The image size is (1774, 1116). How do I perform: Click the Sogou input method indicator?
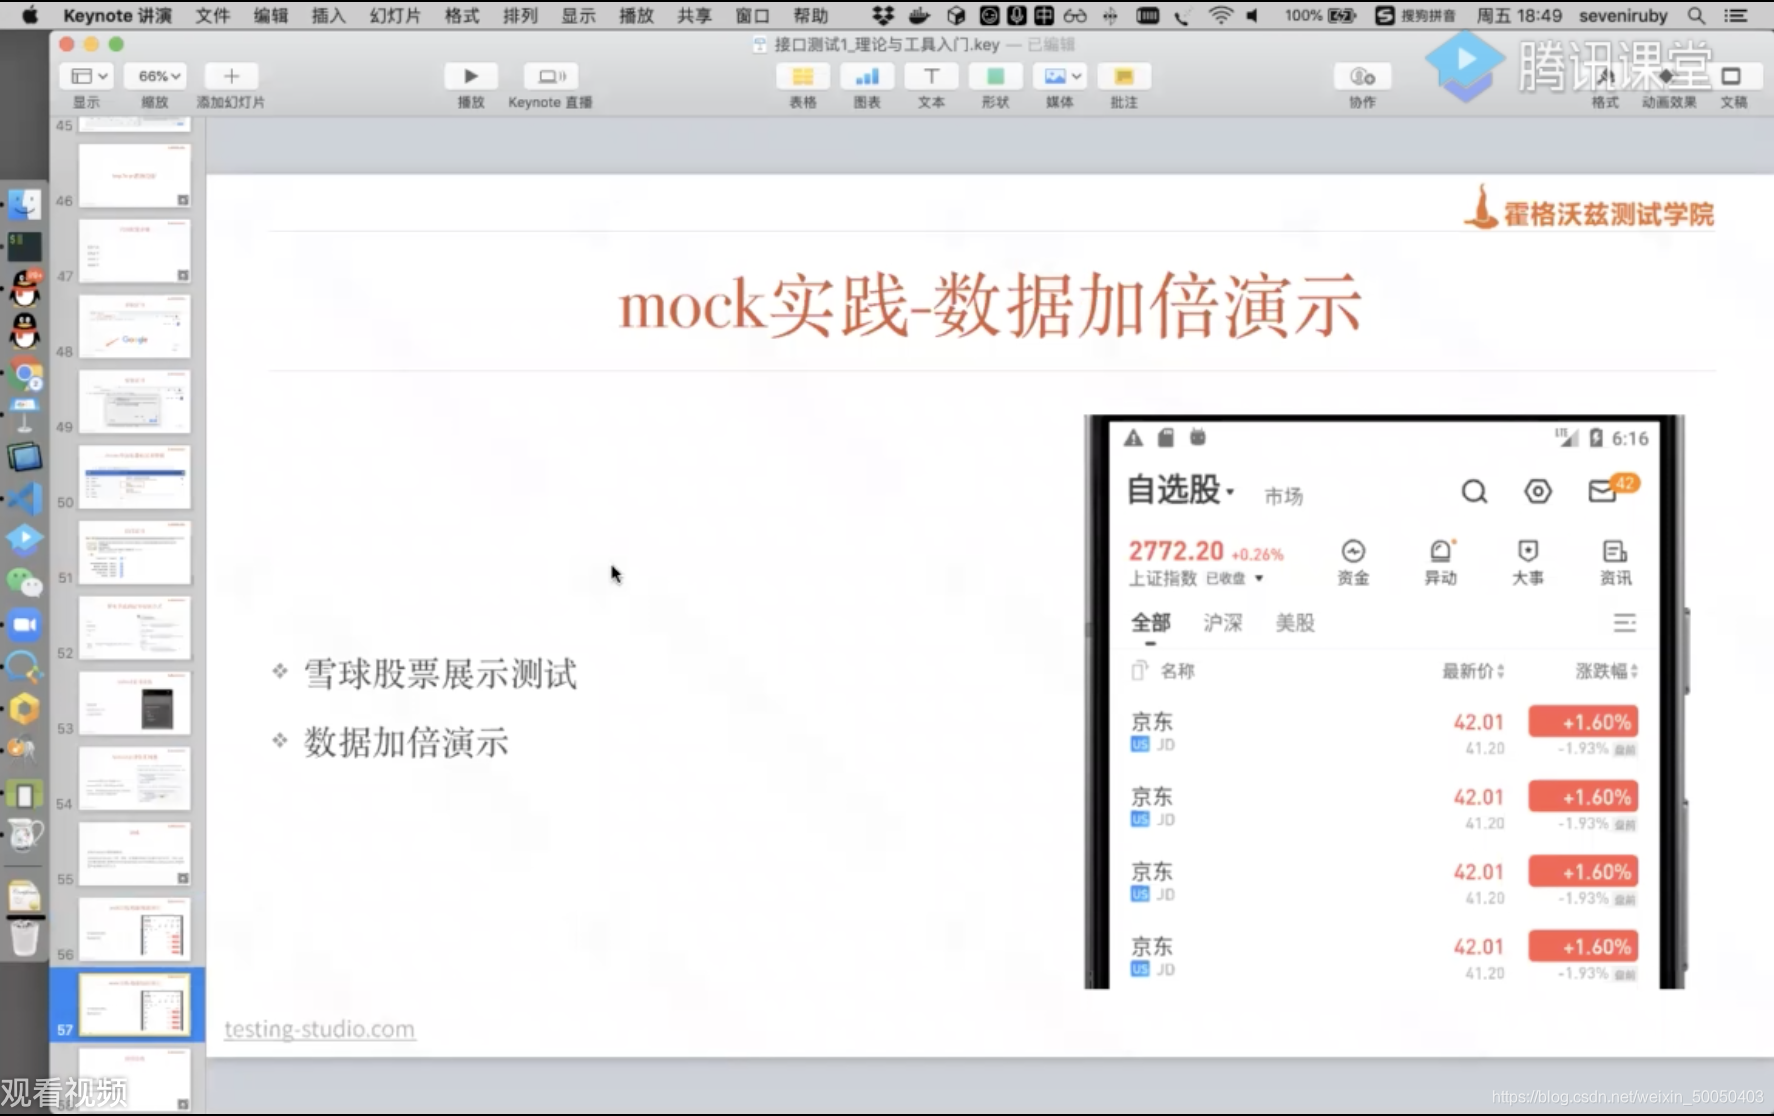[x=1415, y=15]
